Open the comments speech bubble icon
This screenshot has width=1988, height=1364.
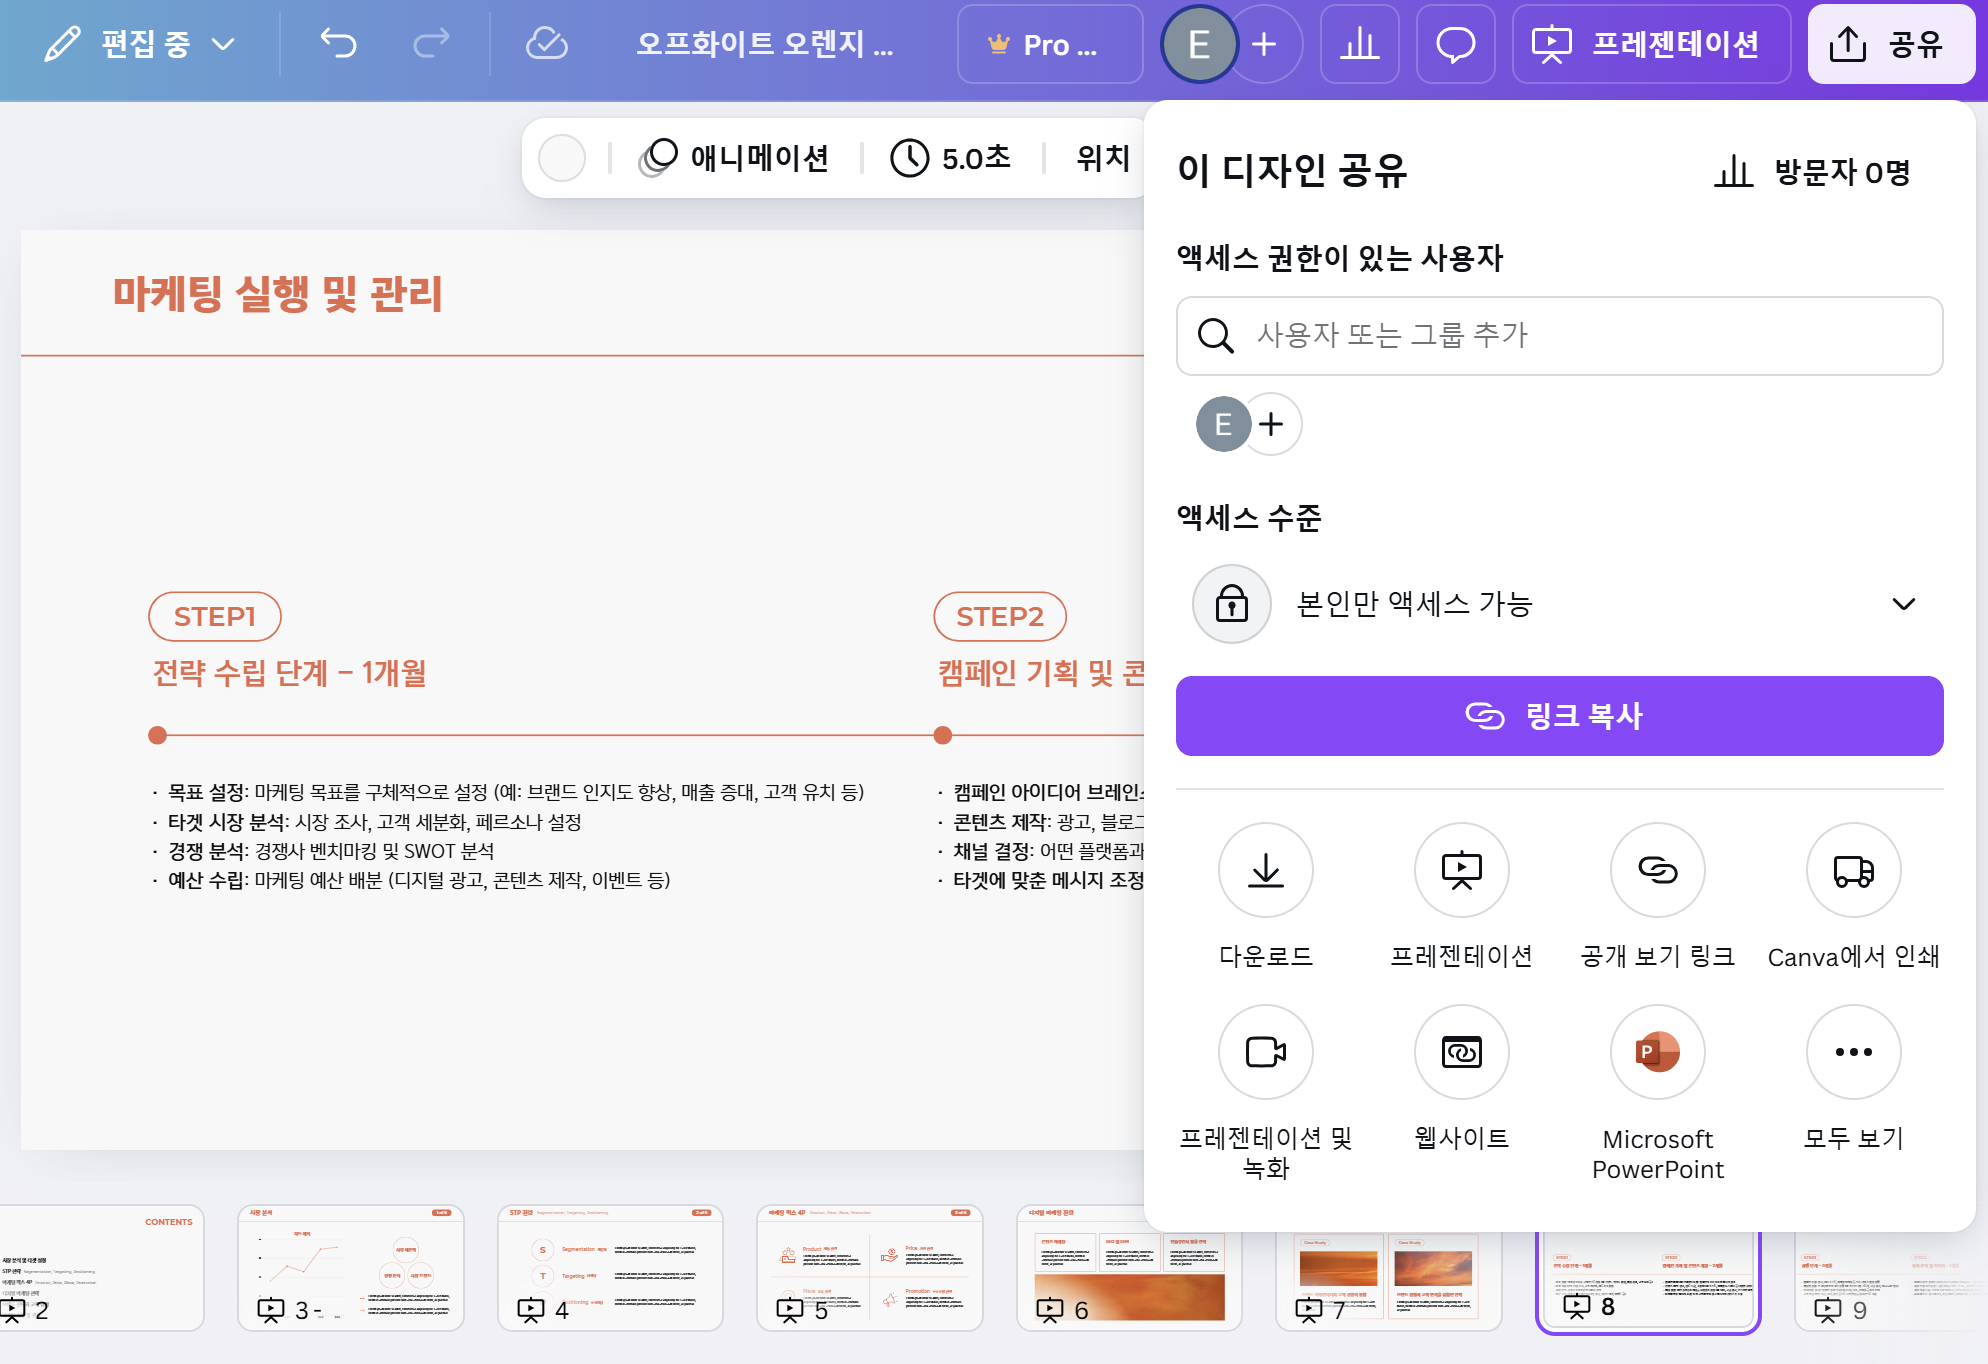pos(1455,44)
